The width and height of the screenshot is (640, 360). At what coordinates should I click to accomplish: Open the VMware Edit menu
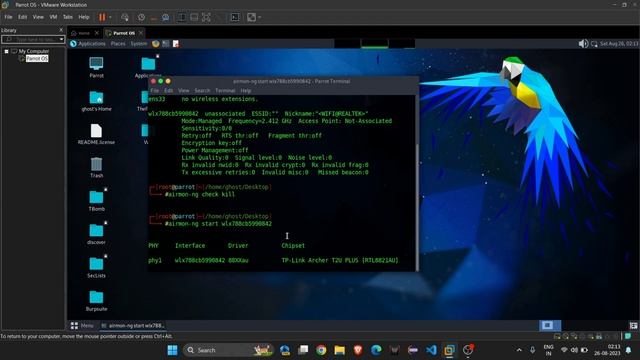tap(22, 17)
